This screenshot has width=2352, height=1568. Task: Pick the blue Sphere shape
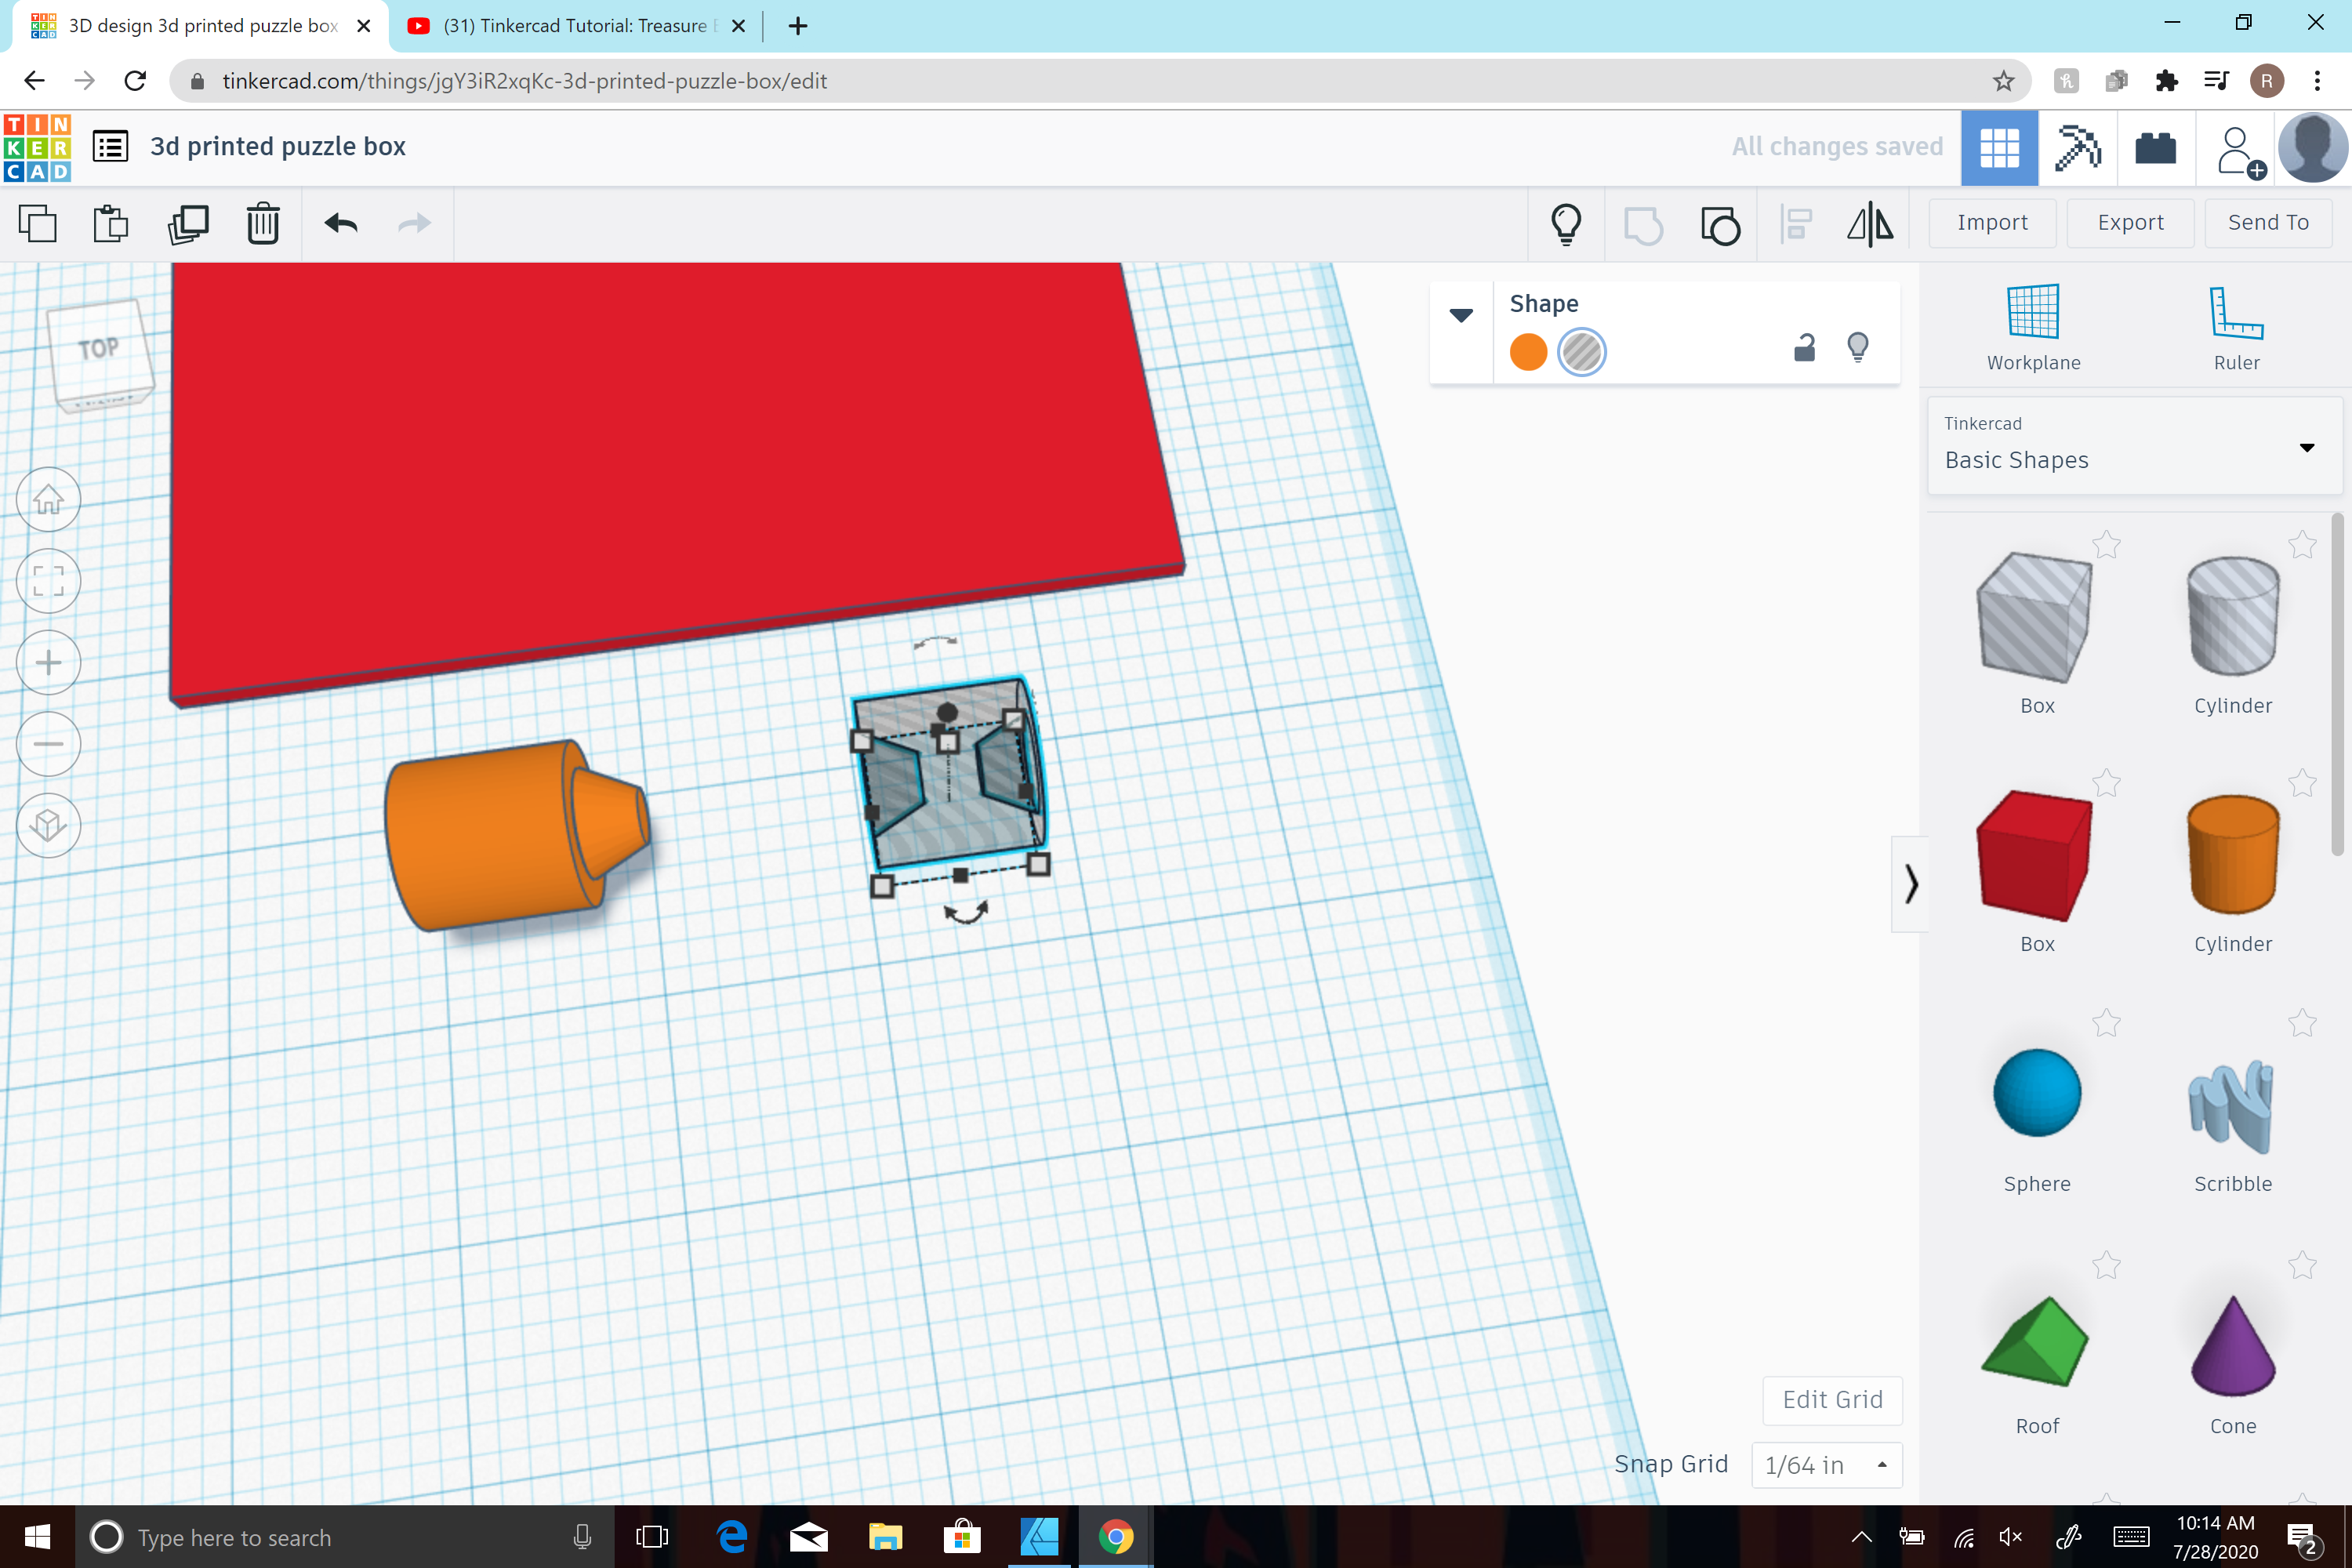coord(2036,1094)
